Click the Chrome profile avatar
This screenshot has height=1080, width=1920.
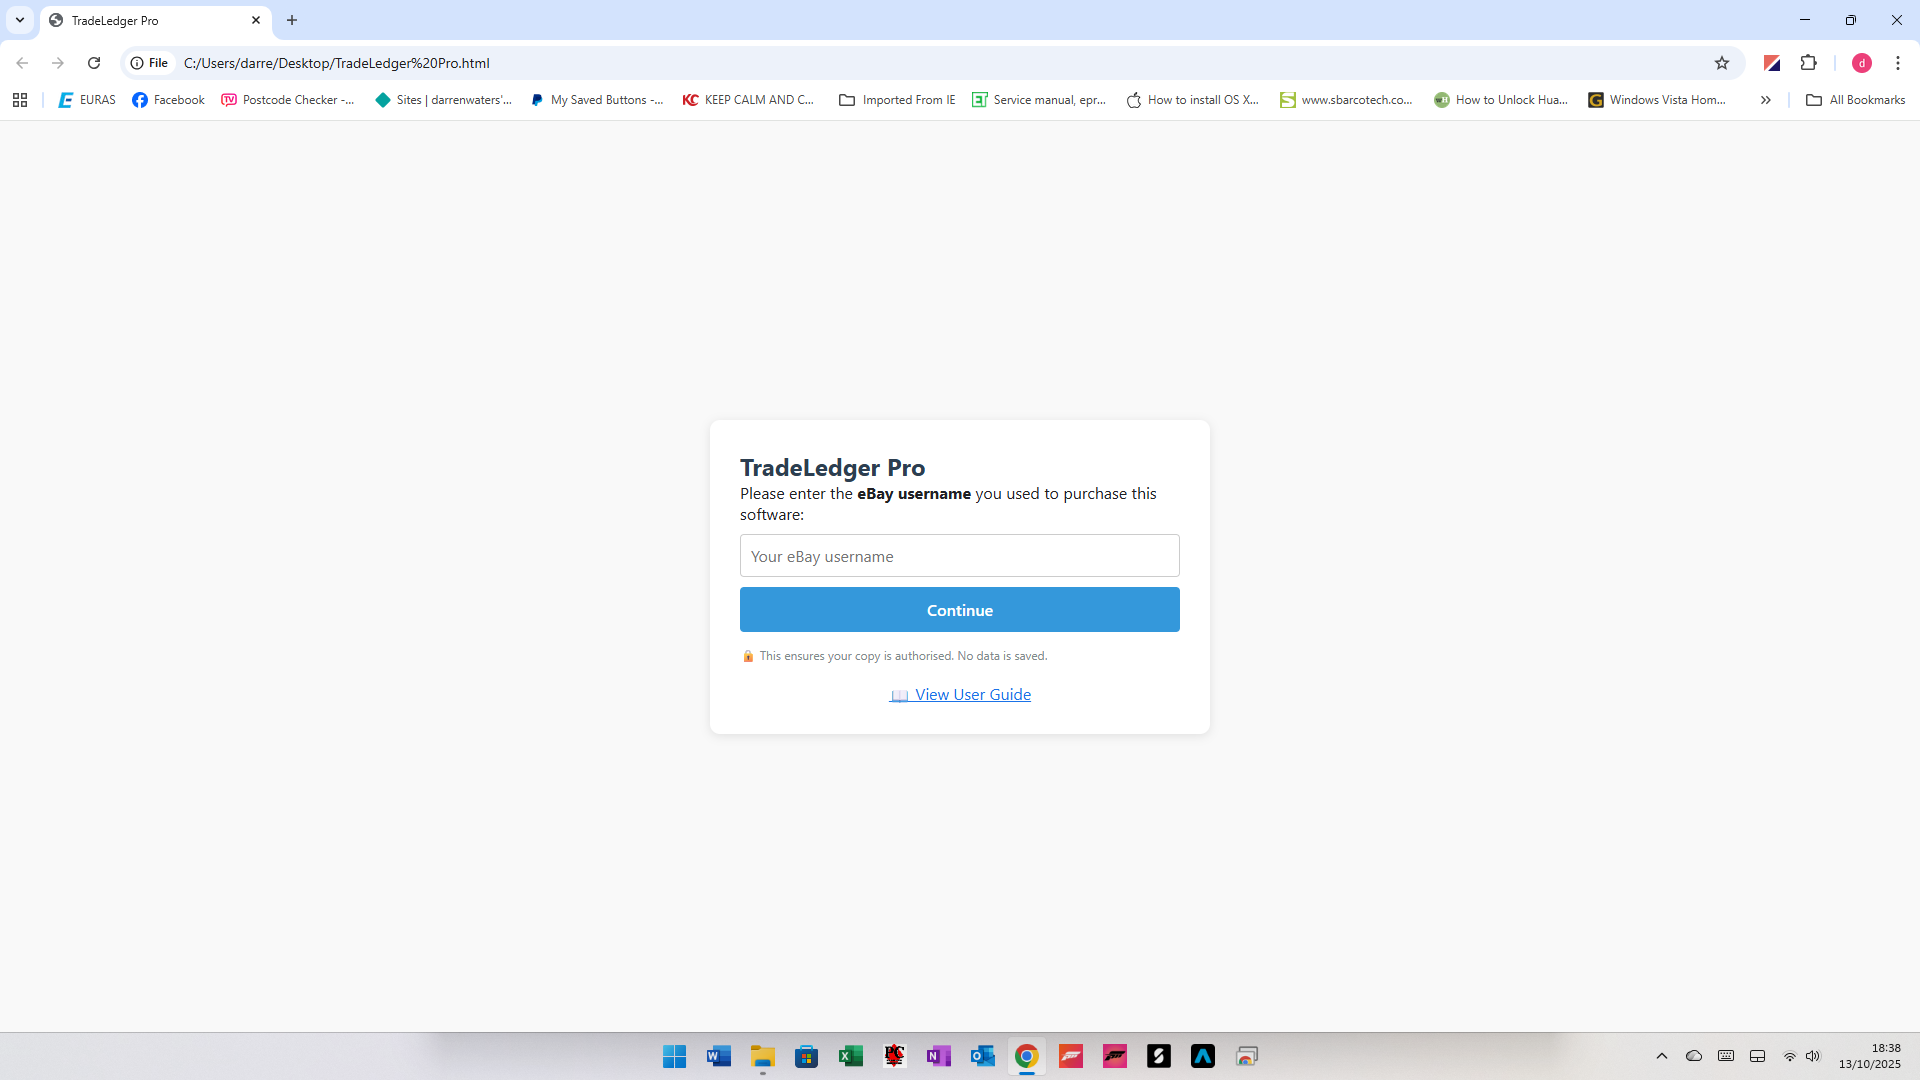pyautogui.click(x=1861, y=63)
